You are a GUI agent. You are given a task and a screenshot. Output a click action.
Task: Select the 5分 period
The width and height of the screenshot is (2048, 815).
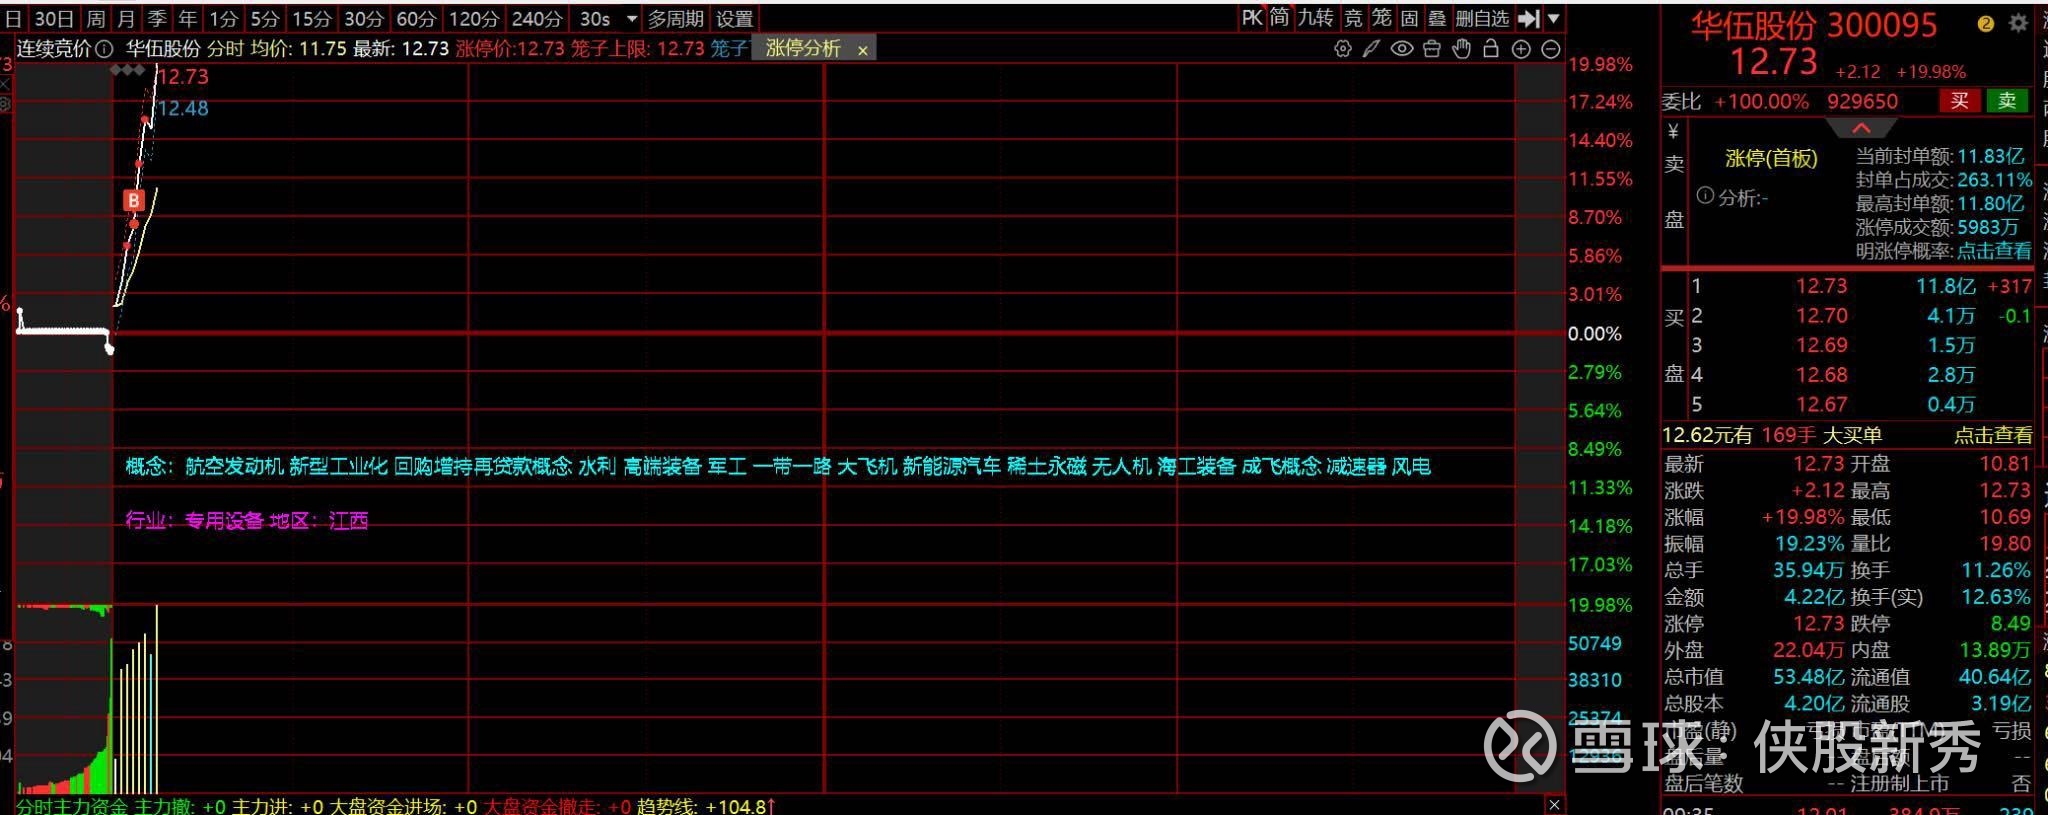tap(265, 19)
